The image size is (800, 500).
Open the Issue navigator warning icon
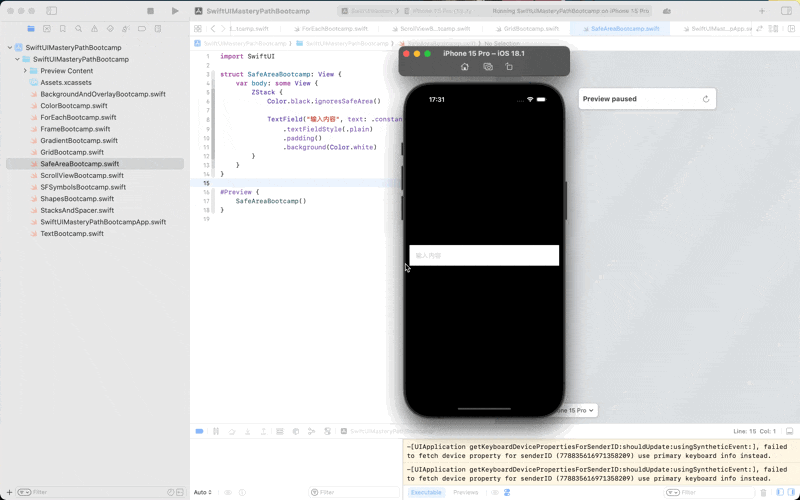[x=94, y=29]
